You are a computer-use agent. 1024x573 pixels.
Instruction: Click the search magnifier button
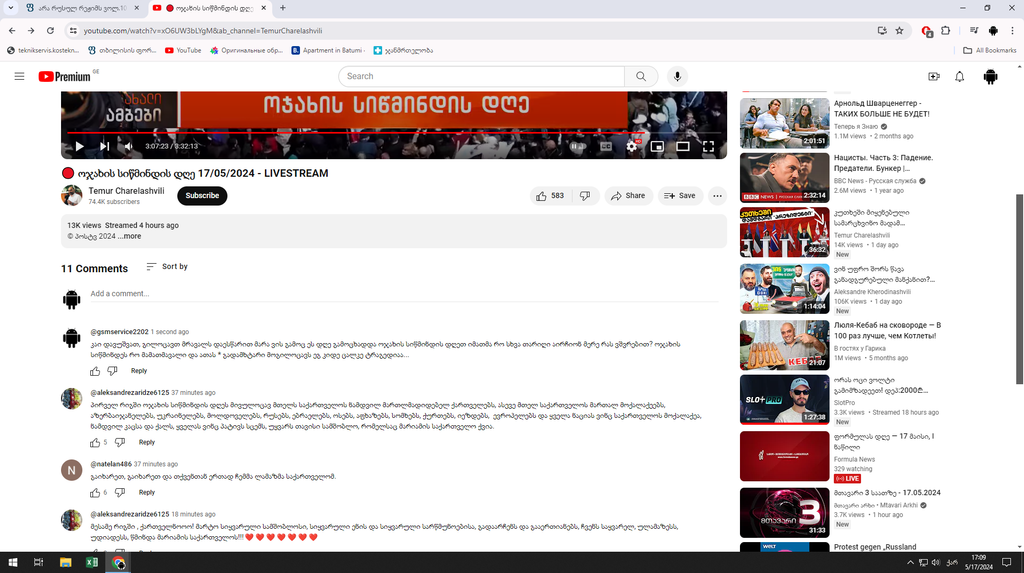tap(641, 76)
